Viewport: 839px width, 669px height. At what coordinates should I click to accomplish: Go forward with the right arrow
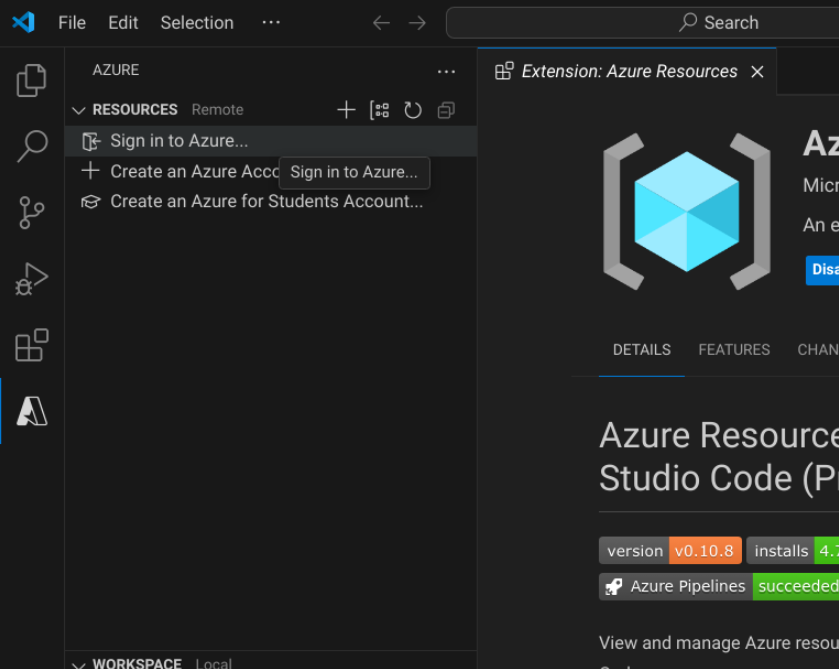coord(417,23)
